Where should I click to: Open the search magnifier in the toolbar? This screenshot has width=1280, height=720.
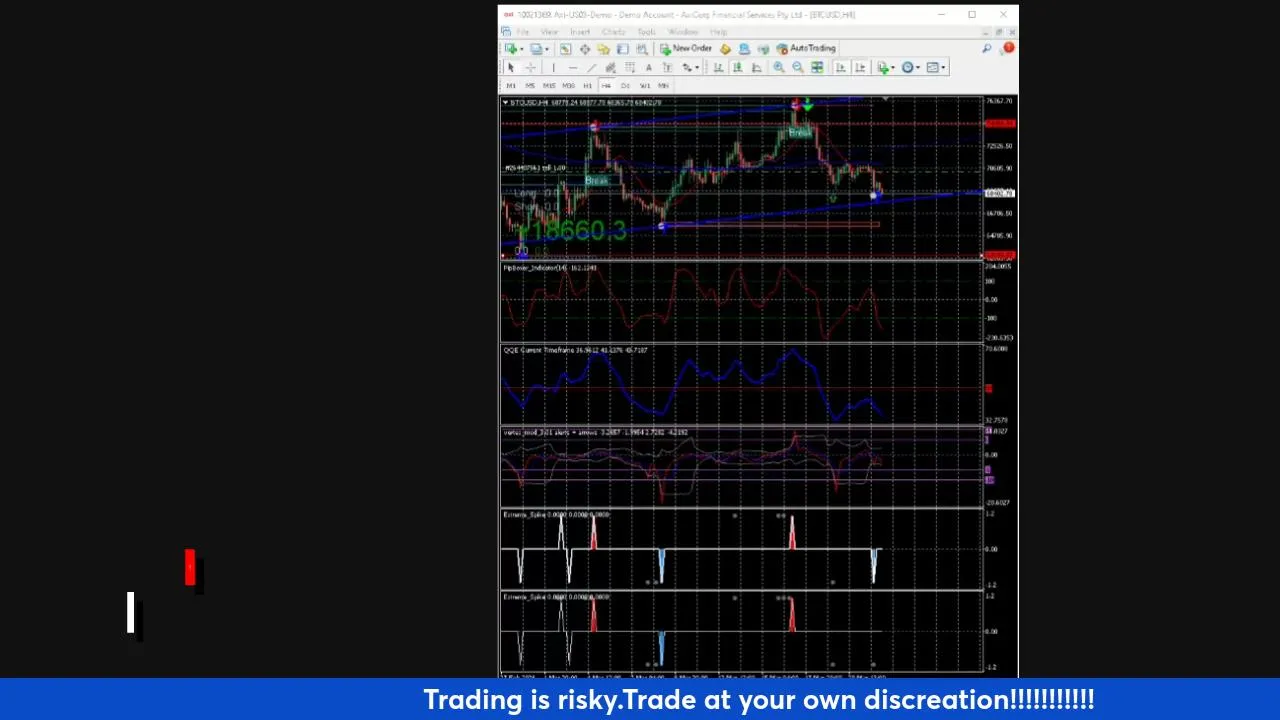click(987, 48)
